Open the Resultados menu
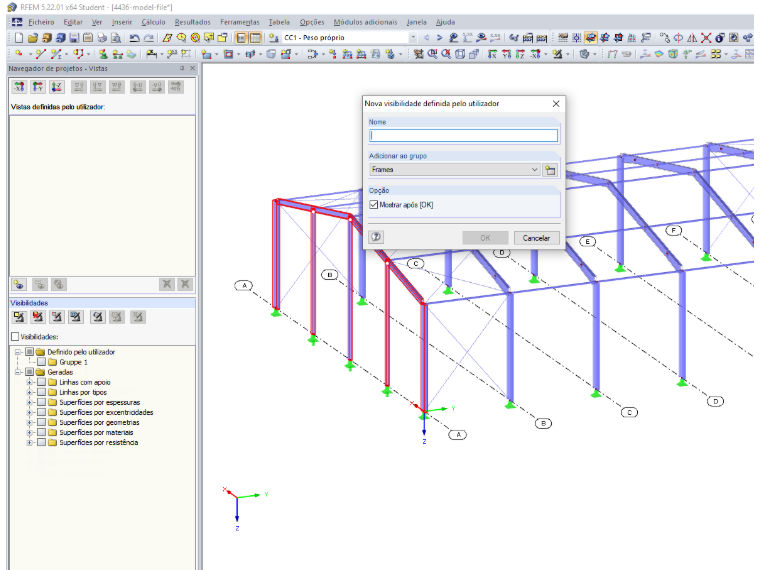This screenshot has width=760, height=570. click(192, 22)
